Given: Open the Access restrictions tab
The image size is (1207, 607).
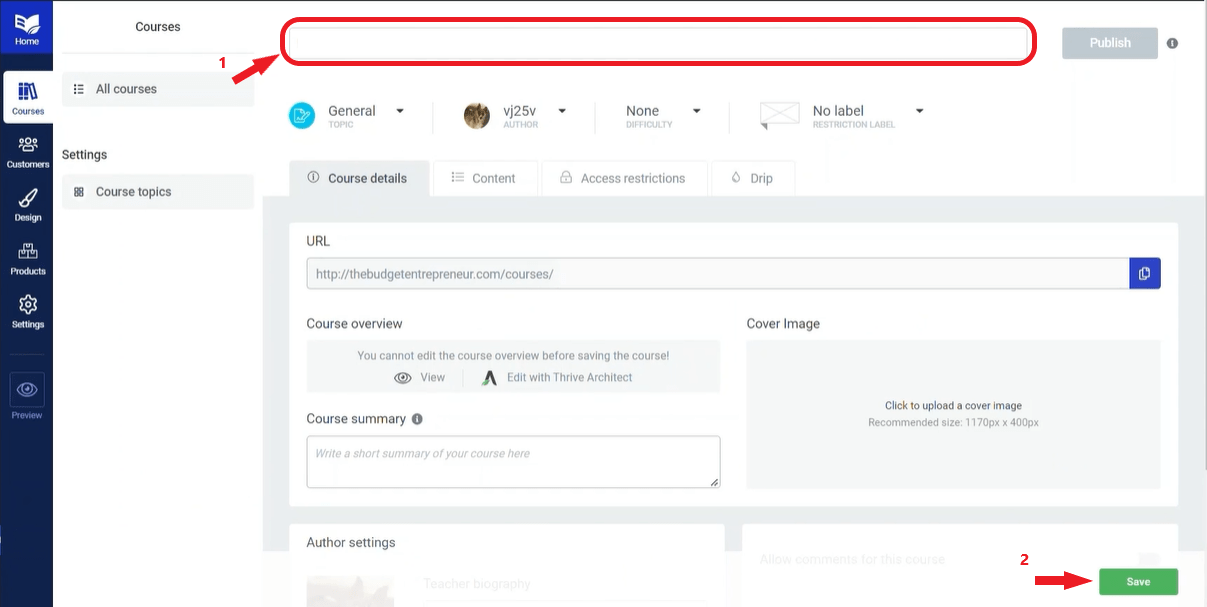Looking at the screenshot, I should coord(624,178).
